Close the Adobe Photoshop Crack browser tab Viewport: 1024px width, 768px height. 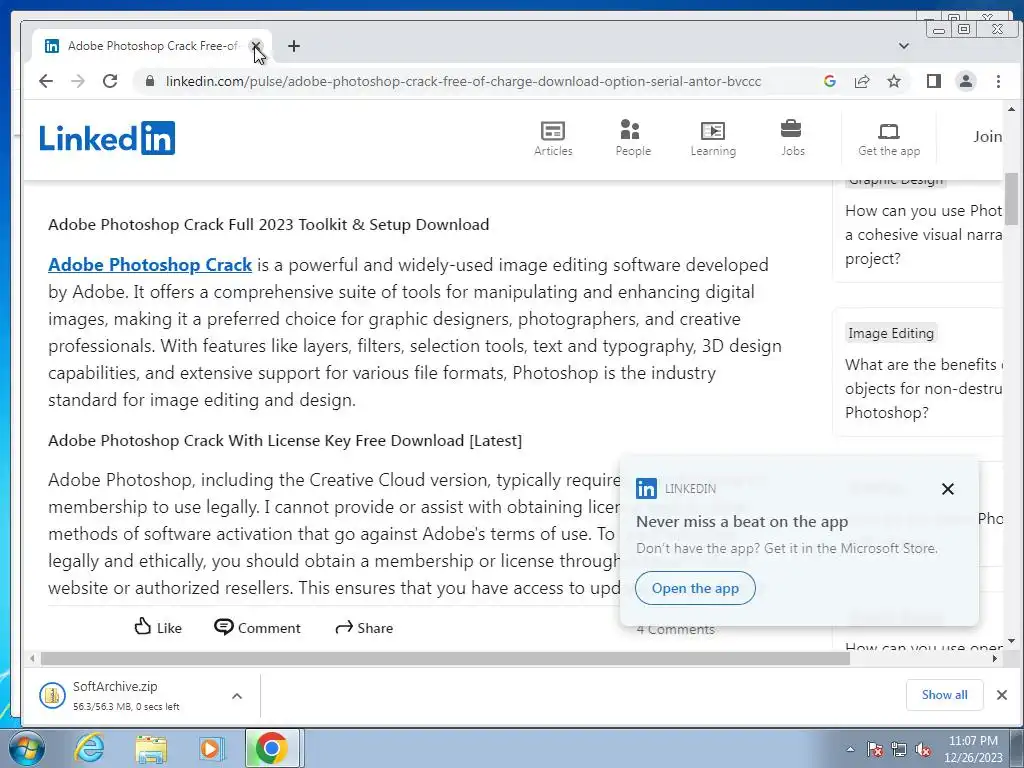pyautogui.click(x=256, y=46)
